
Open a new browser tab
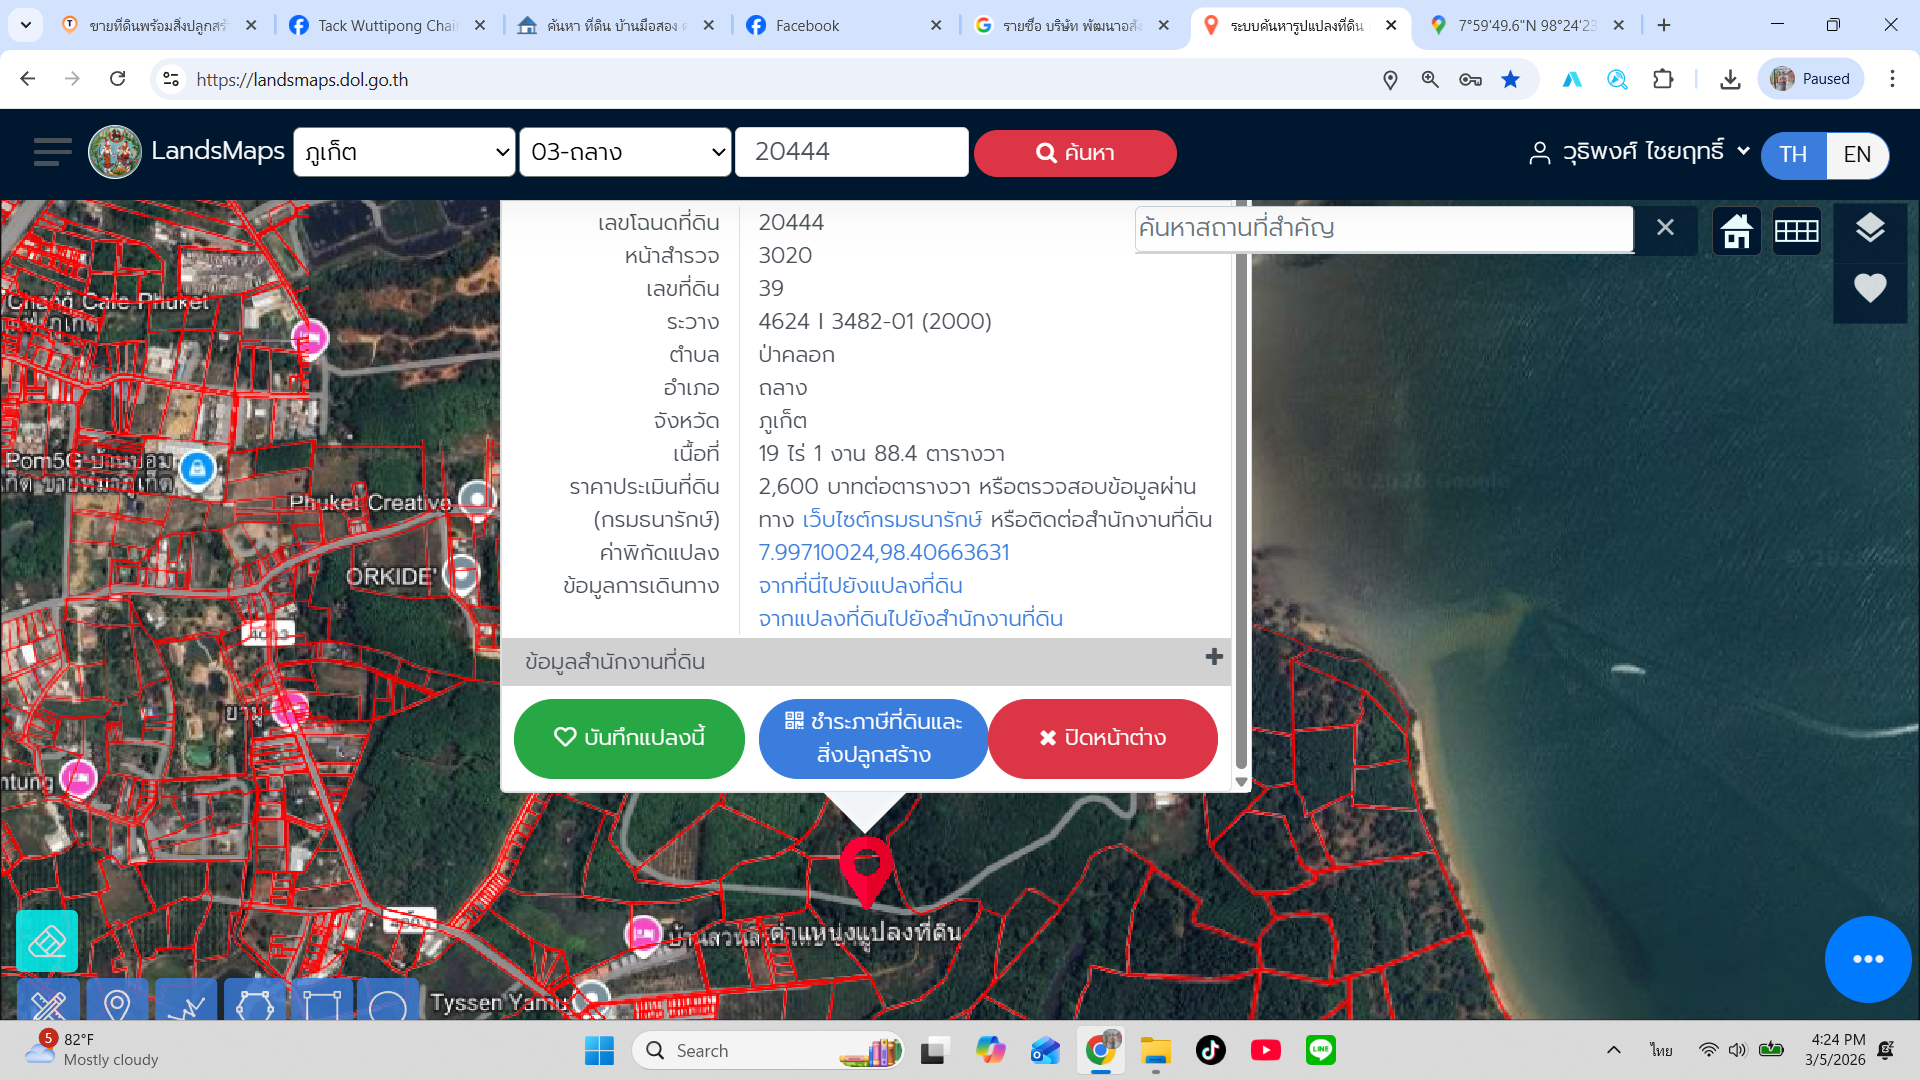(1664, 25)
